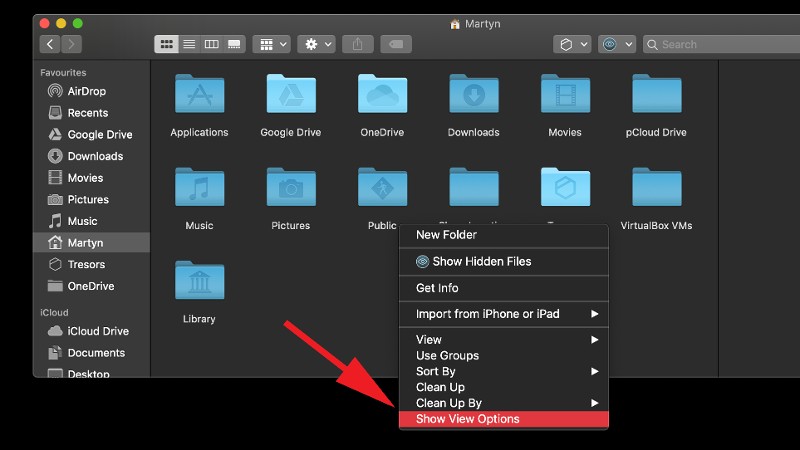Click the Share toolbar button
The image size is (800, 450).
358,44
